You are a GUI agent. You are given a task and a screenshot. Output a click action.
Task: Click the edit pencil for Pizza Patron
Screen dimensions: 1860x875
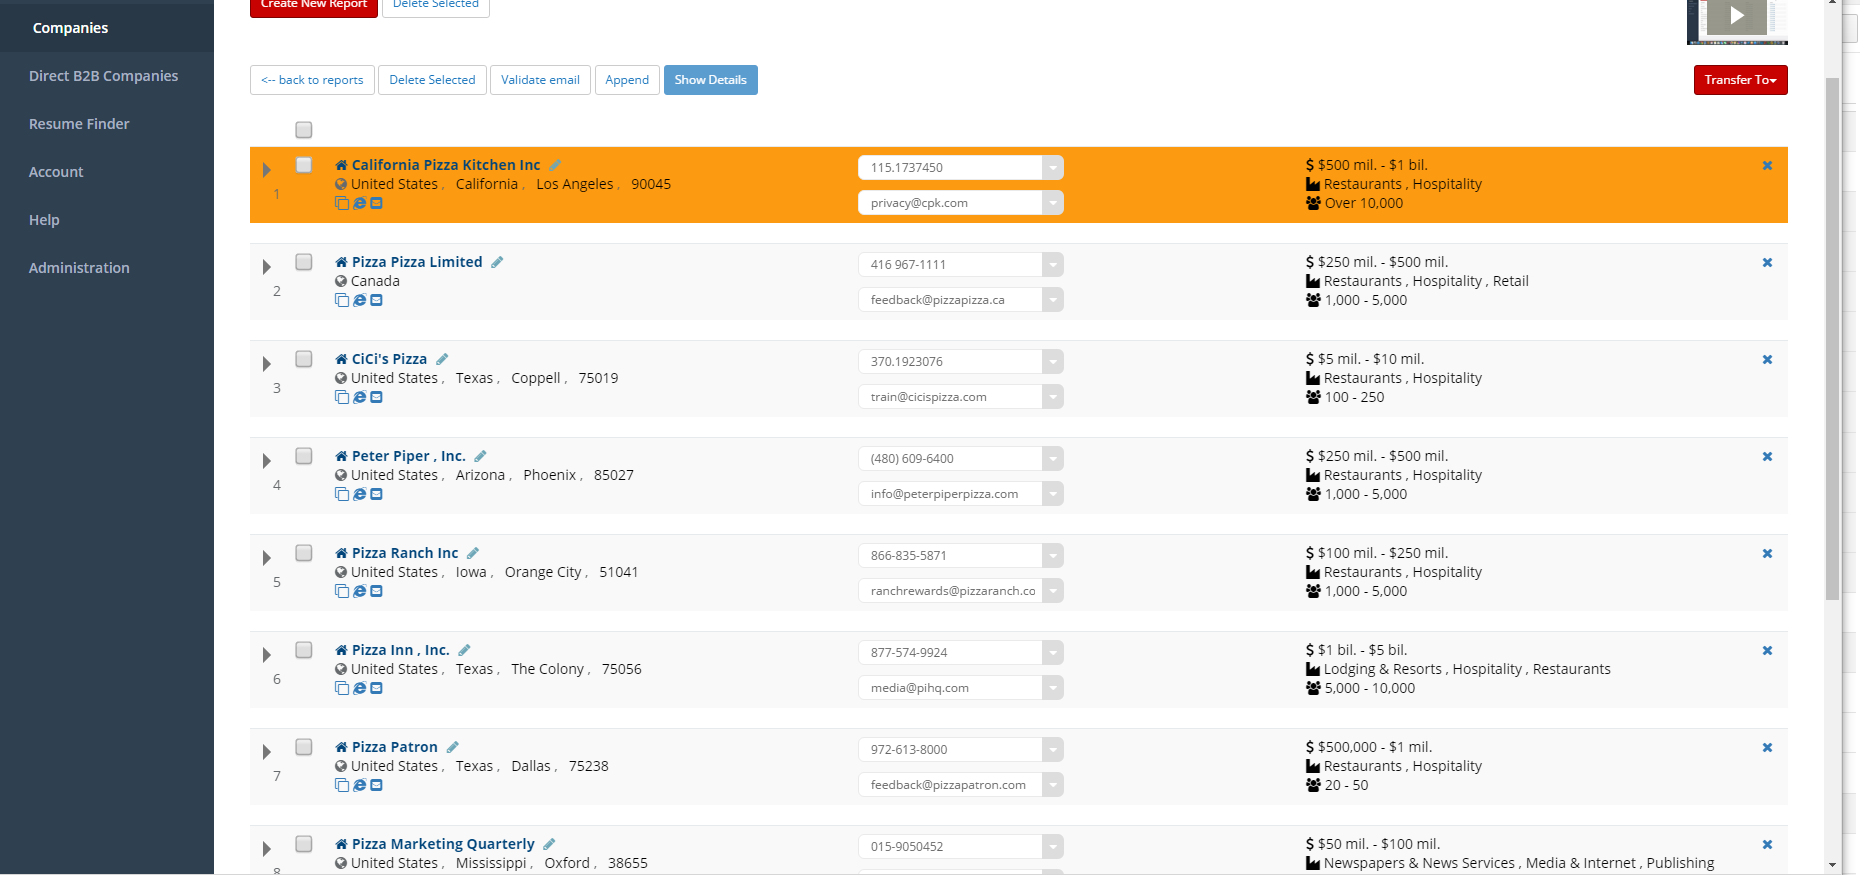[453, 747]
